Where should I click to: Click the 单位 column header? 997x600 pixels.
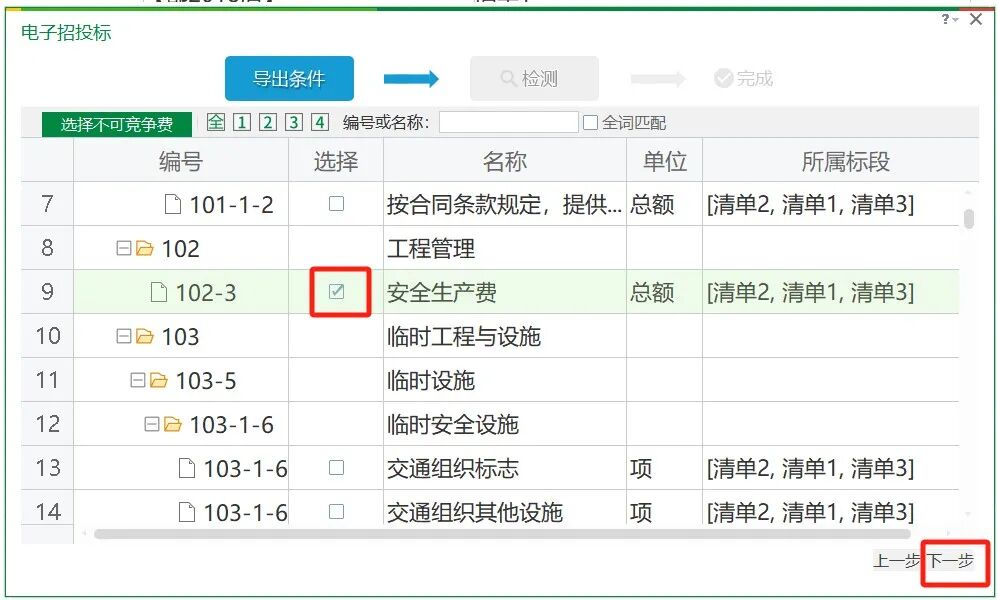point(664,161)
